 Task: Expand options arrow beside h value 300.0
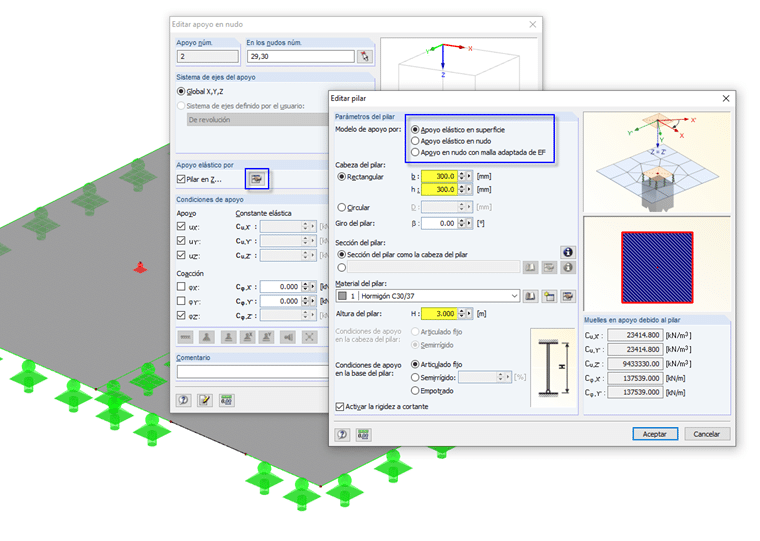[x=469, y=190]
